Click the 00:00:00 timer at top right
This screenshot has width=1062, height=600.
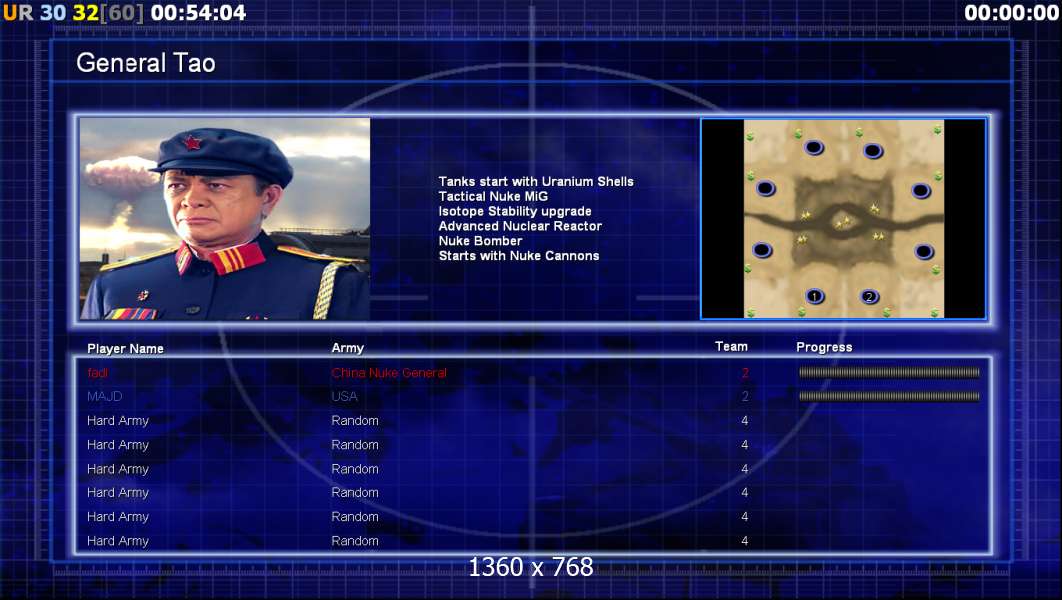point(1011,13)
